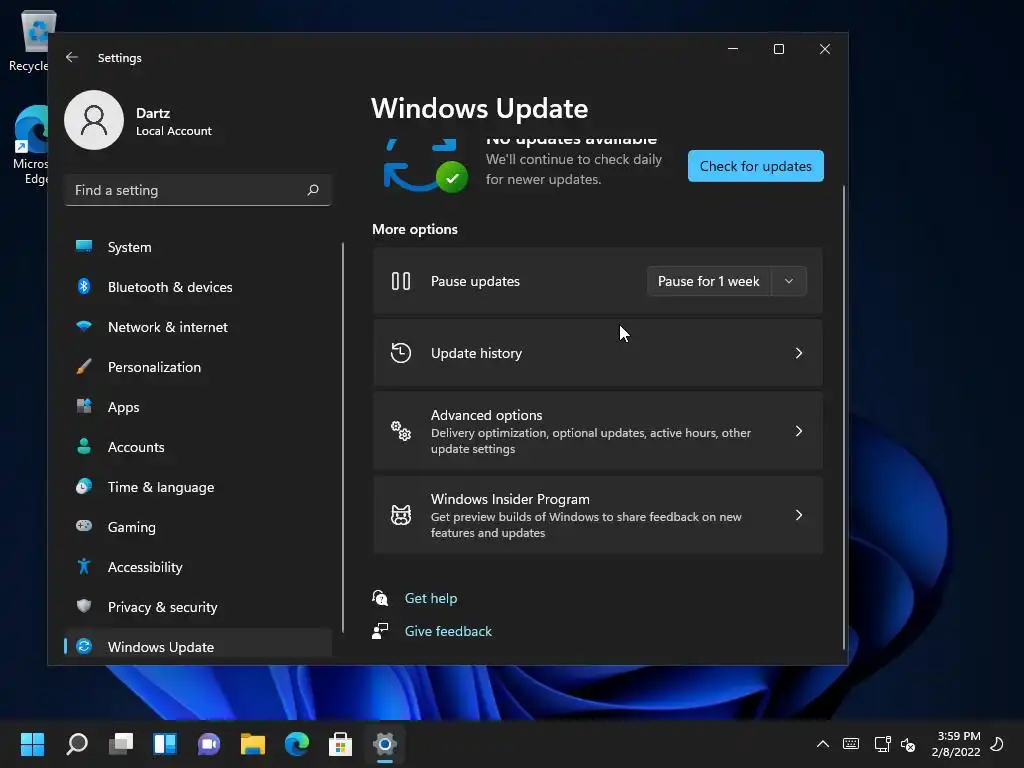This screenshot has width=1024, height=768.
Task: Click the Get help icon
Action: point(380,598)
